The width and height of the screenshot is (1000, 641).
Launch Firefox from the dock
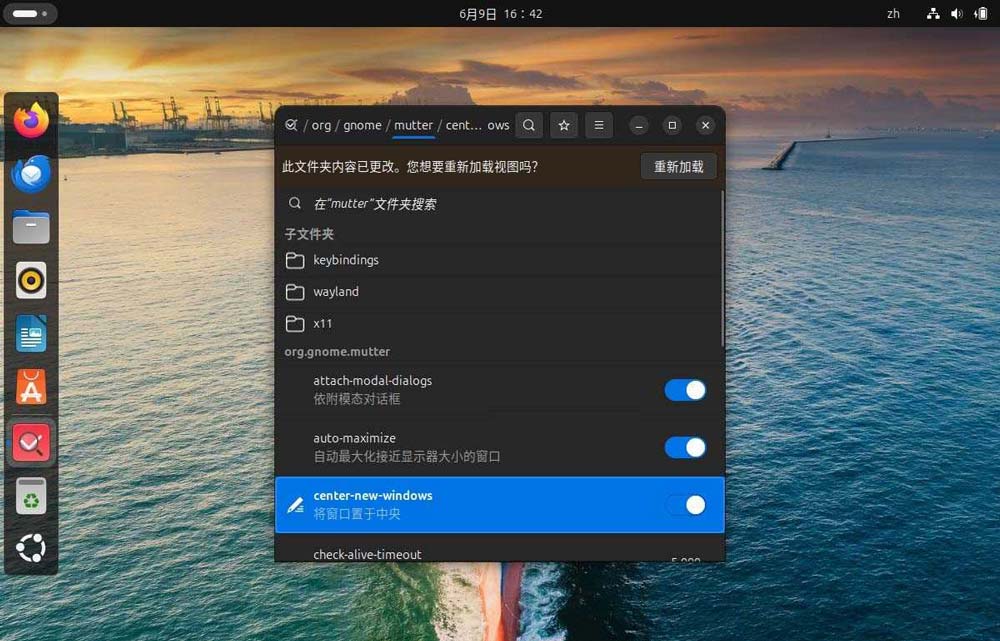pyautogui.click(x=30, y=119)
